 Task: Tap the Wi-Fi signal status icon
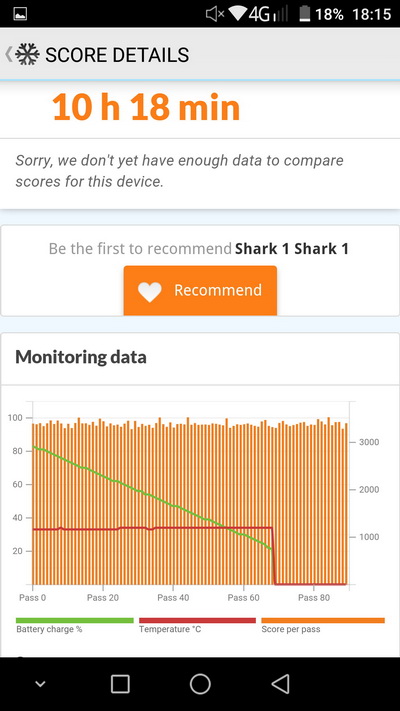click(x=238, y=14)
